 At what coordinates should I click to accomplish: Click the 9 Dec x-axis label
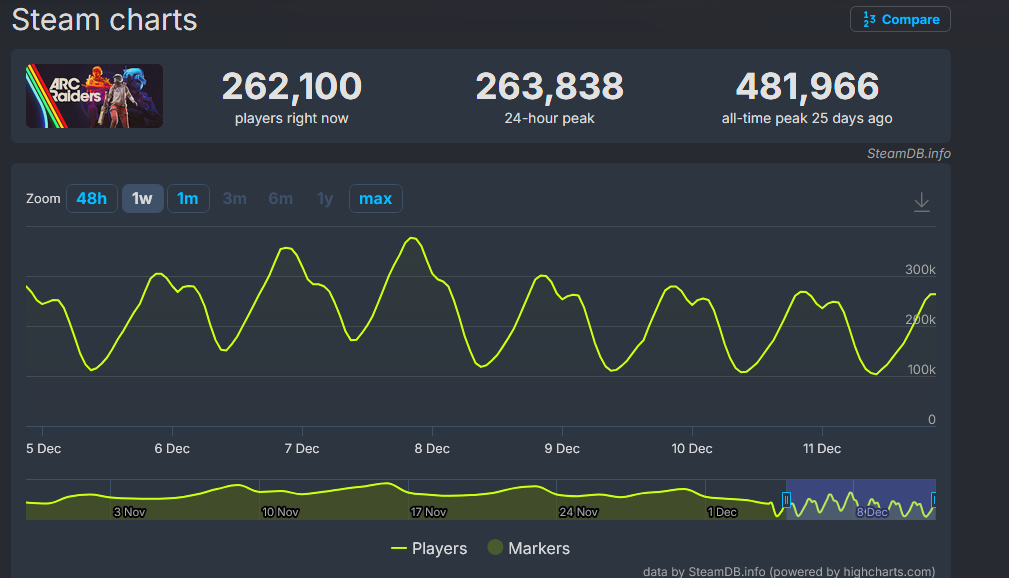pos(562,449)
